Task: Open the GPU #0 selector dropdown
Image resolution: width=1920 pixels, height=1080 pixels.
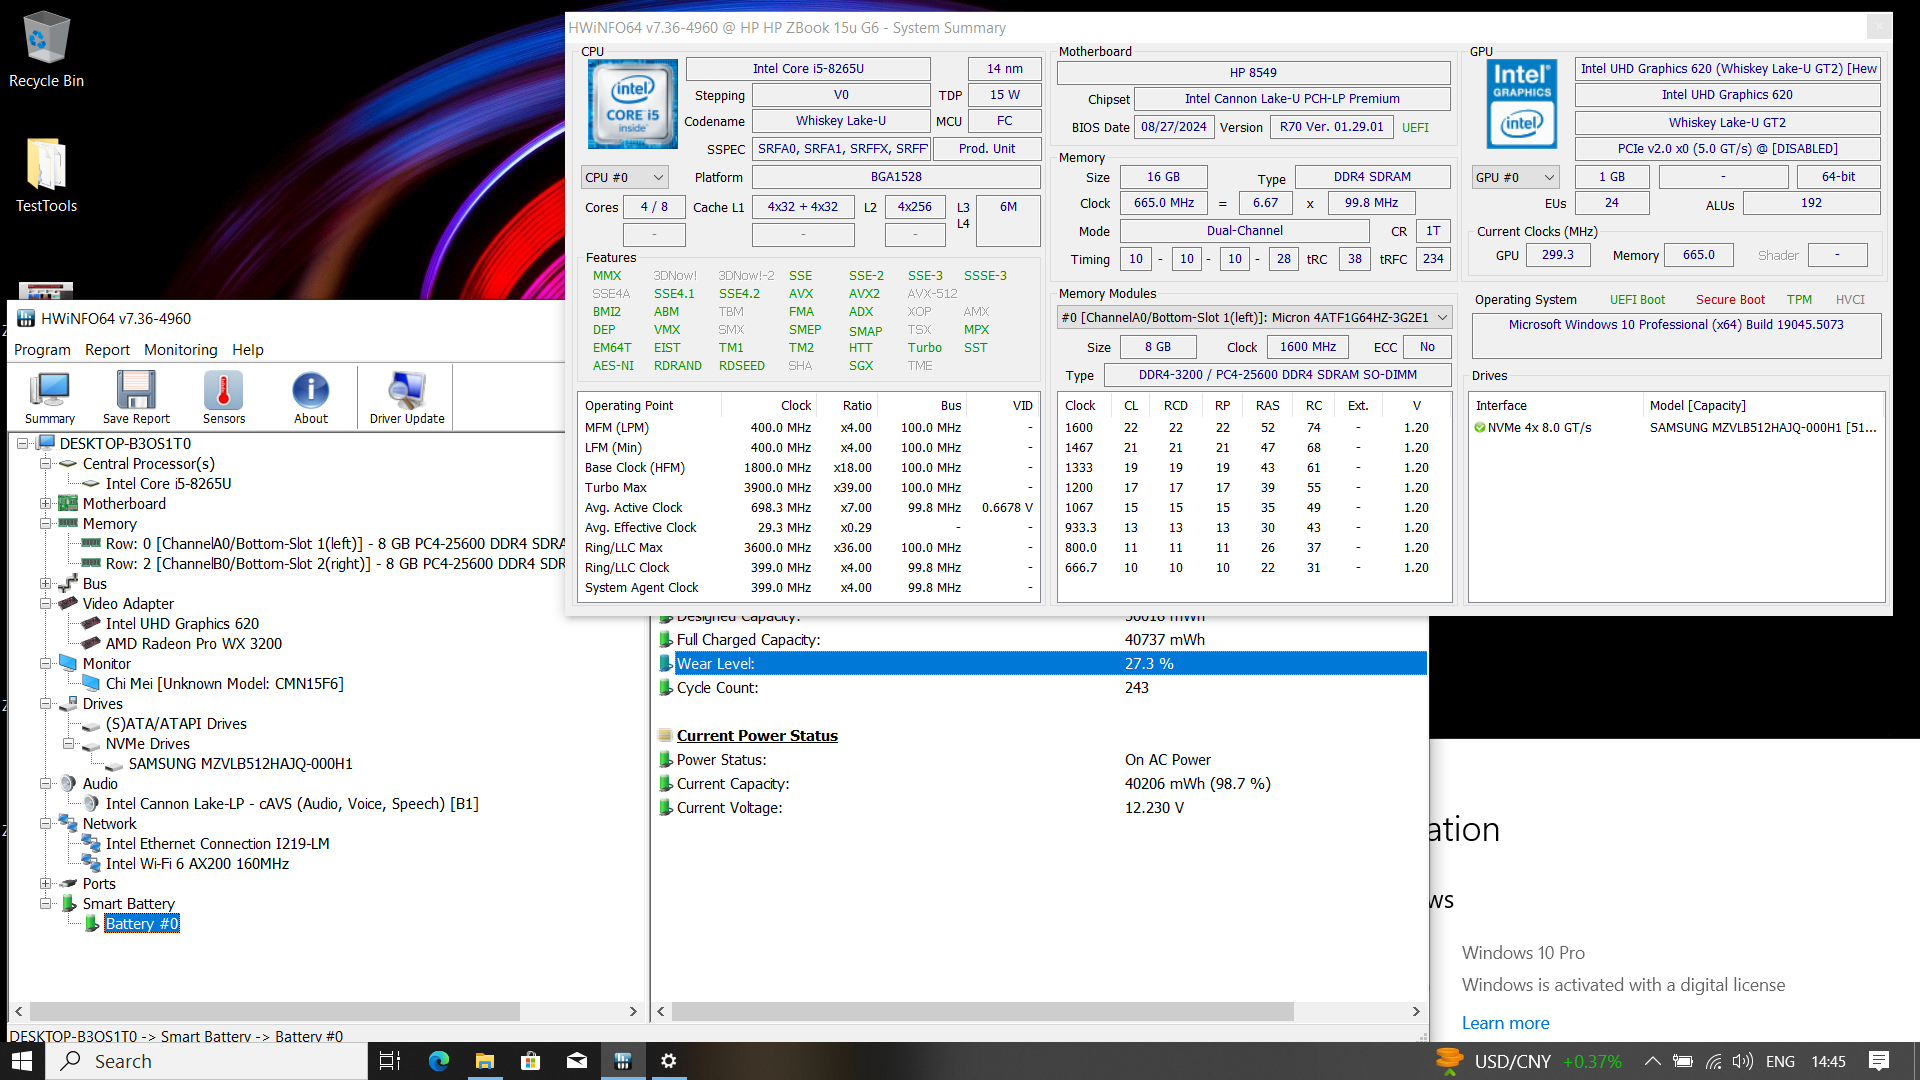Action: (1515, 177)
